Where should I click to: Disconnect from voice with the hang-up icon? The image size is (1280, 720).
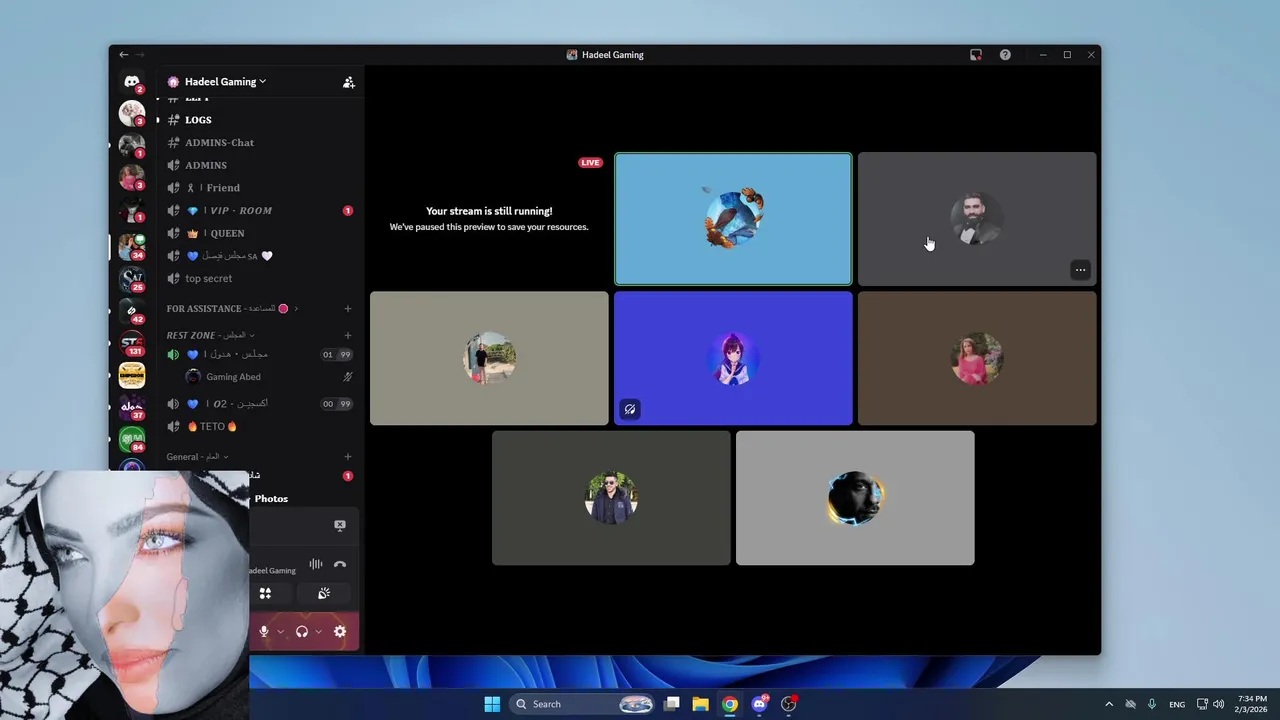[x=340, y=564]
